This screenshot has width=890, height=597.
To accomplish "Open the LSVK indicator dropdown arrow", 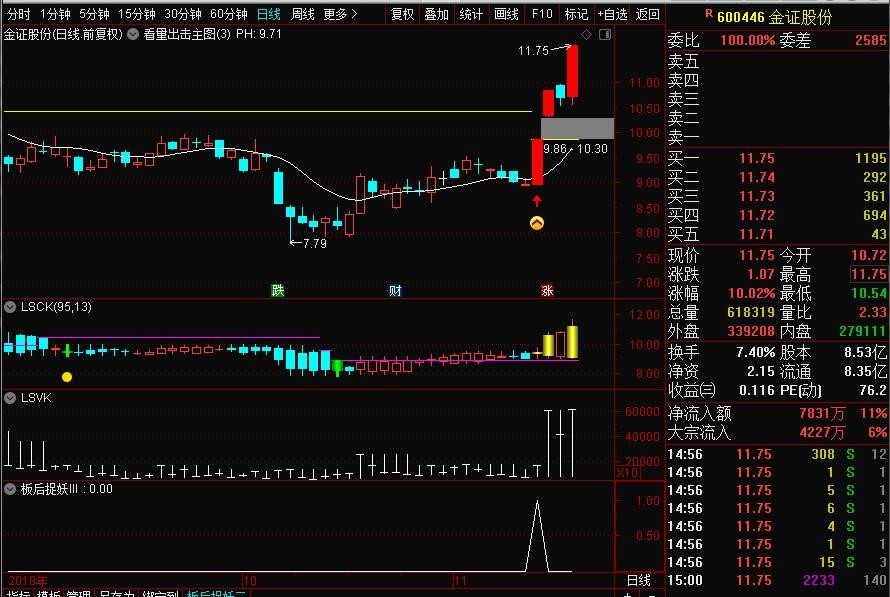I will [11, 397].
